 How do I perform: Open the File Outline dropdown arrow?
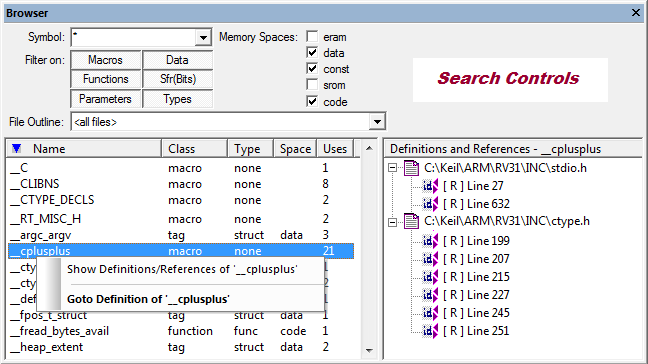[x=377, y=122]
